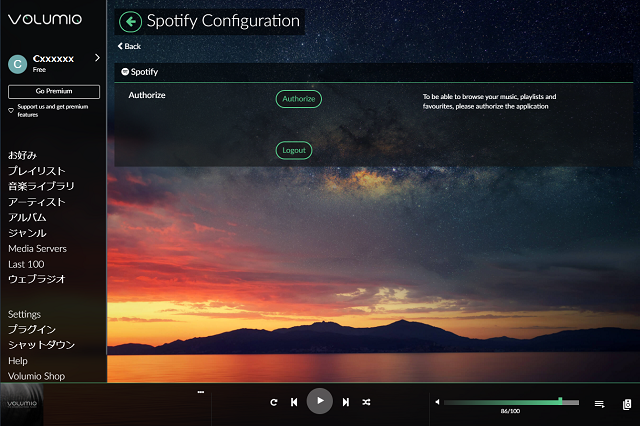Click the volume slider bar
Screen dimensions: 640x426
tap(511, 402)
